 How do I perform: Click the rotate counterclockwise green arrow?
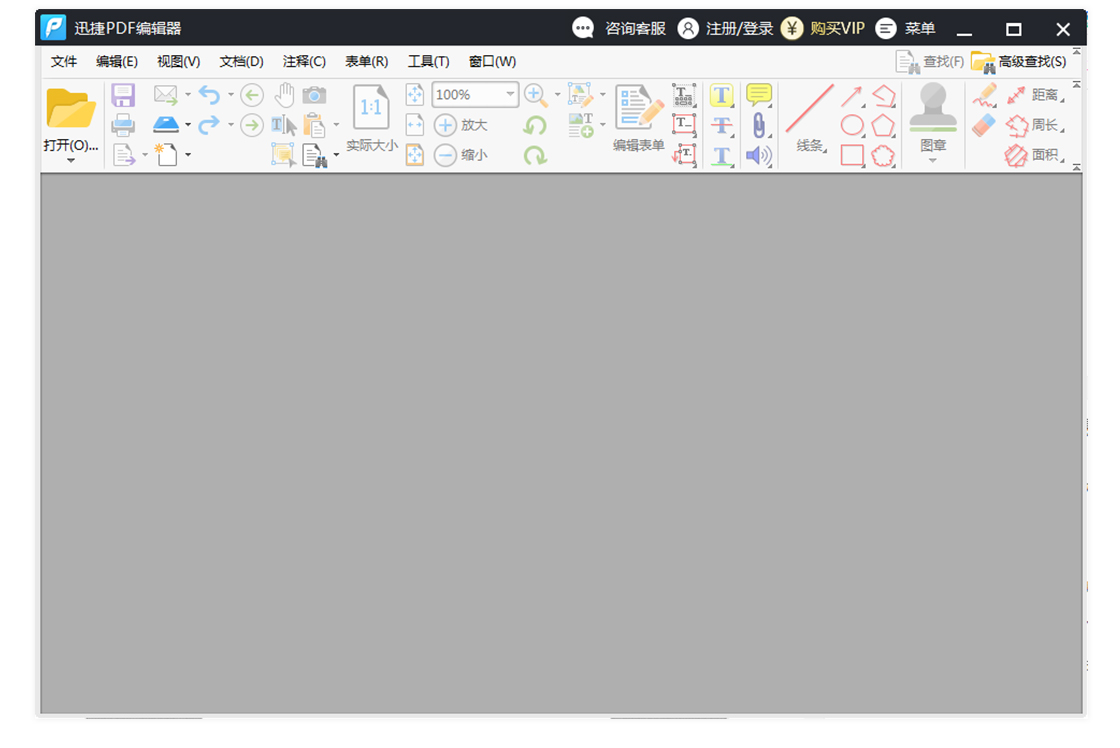click(x=535, y=126)
